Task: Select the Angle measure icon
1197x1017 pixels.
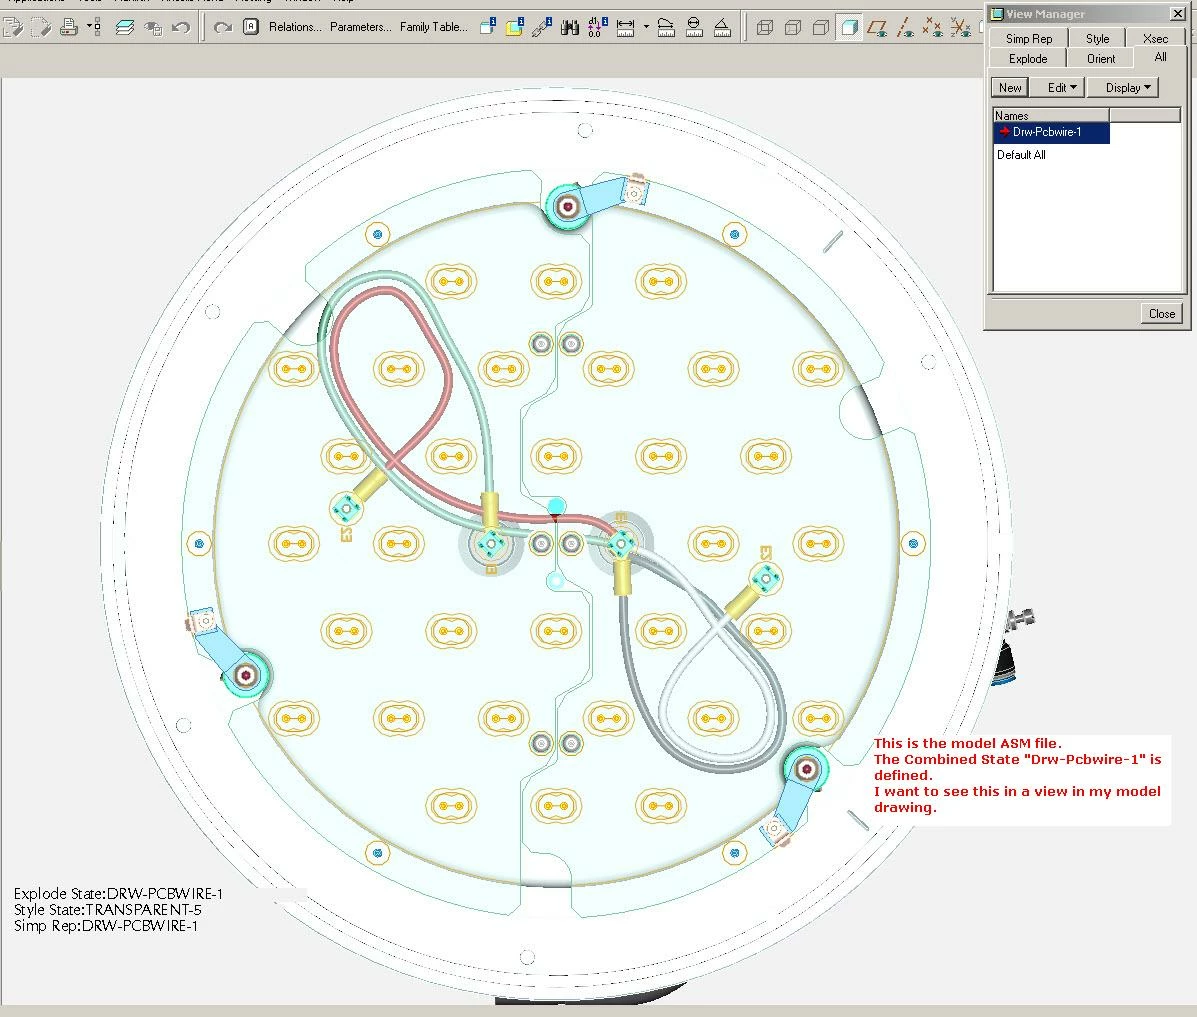Action: coord(721,28)
